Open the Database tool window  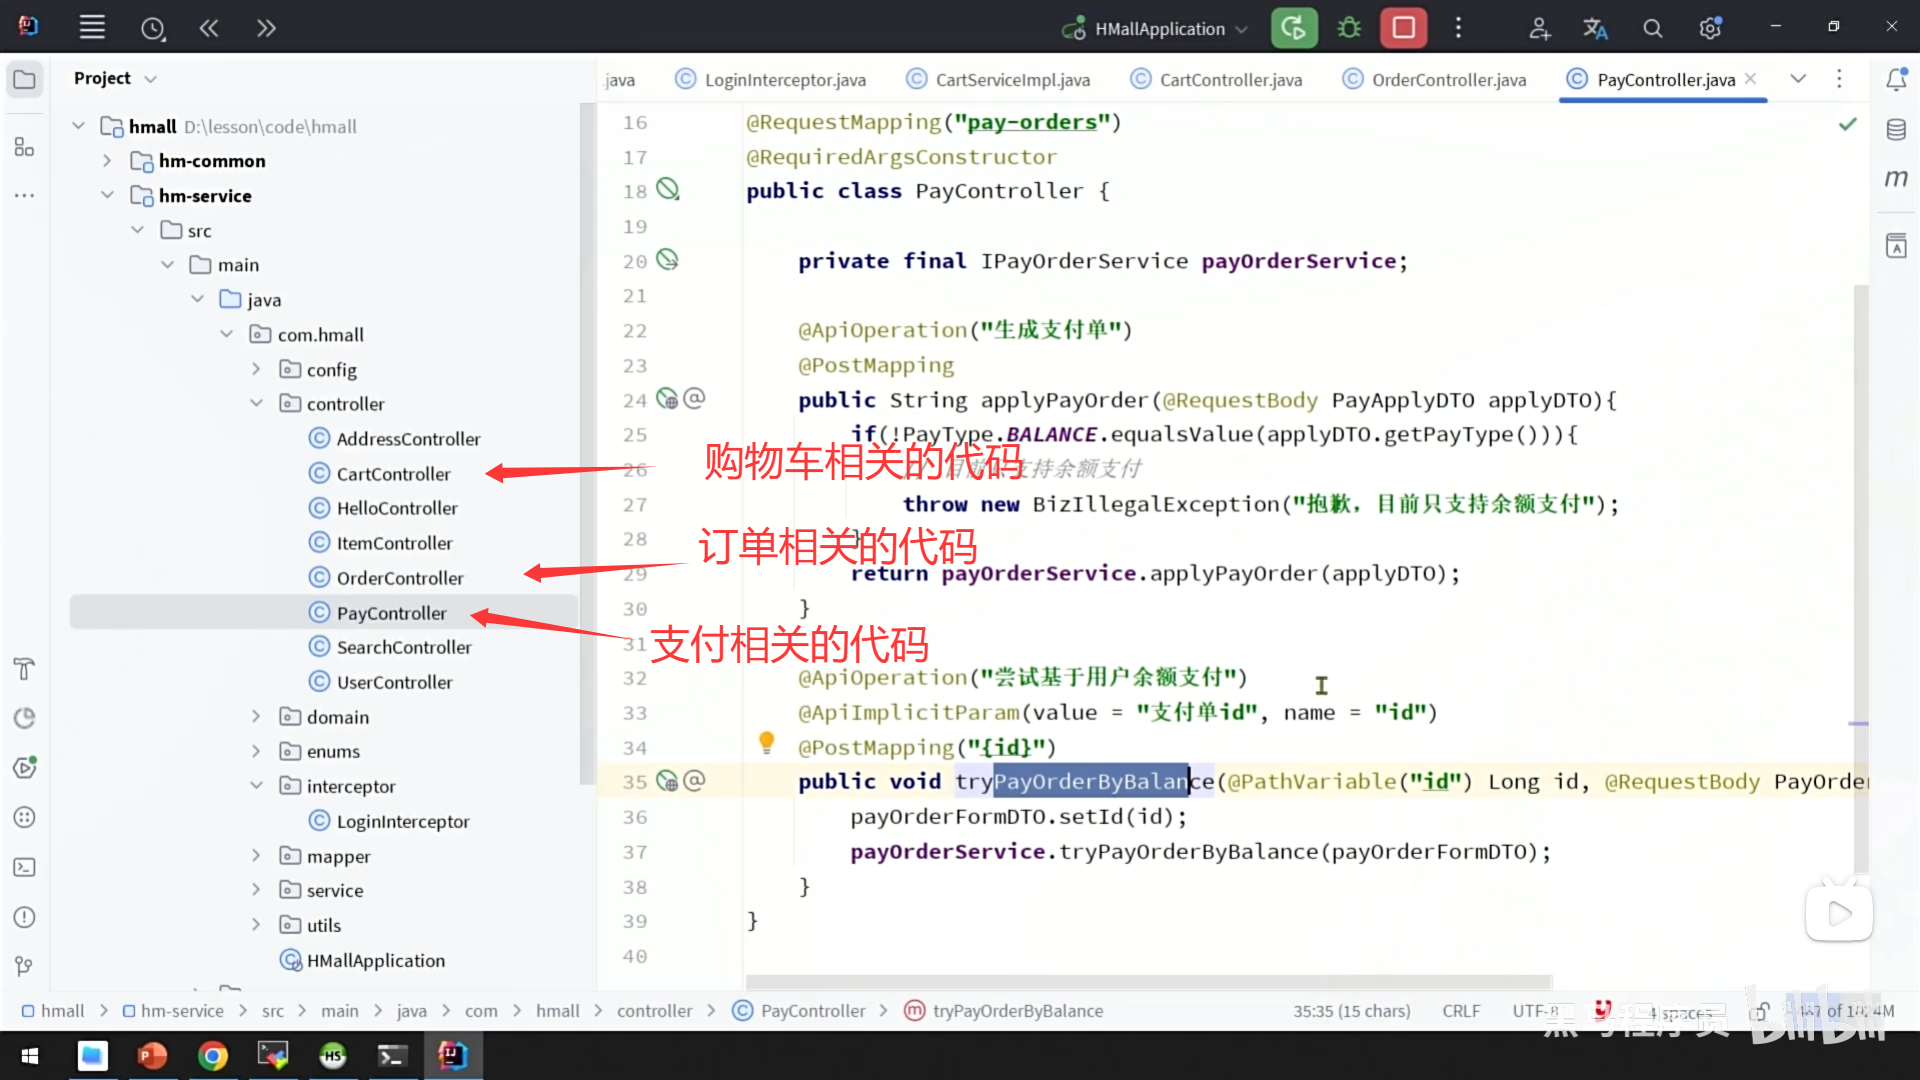click(x=1896, y=130)
